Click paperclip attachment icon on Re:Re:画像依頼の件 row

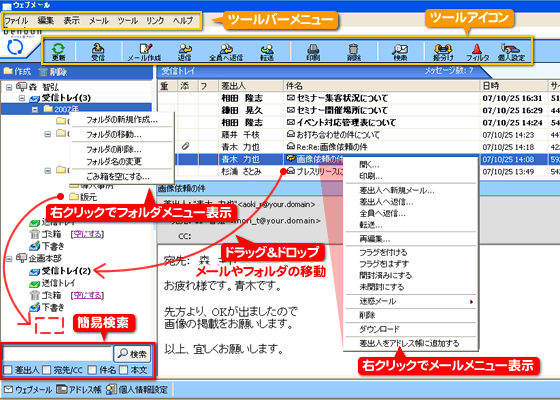click(x=185, y=146)
